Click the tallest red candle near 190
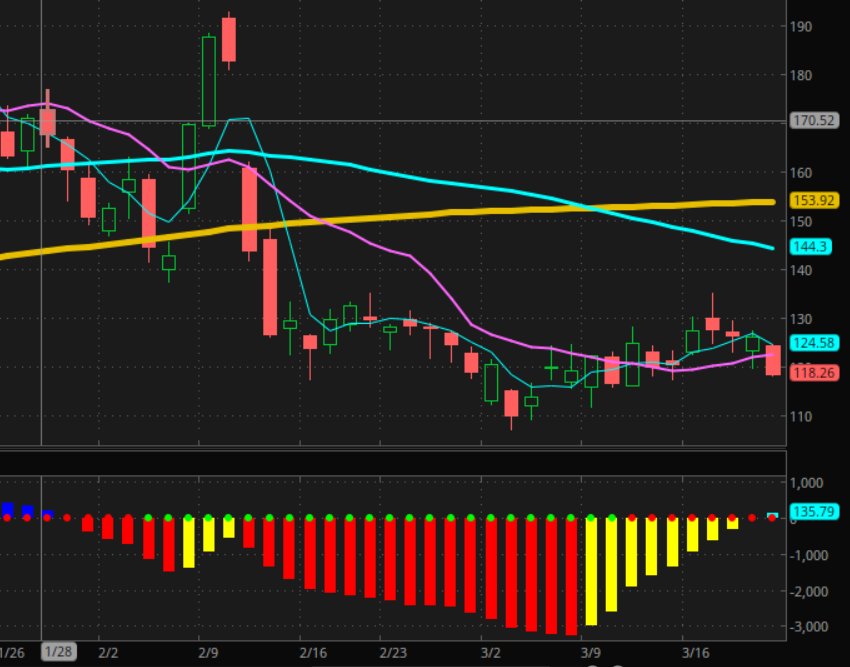The height and width of the screenshot is (667, 850). (229, 40)
